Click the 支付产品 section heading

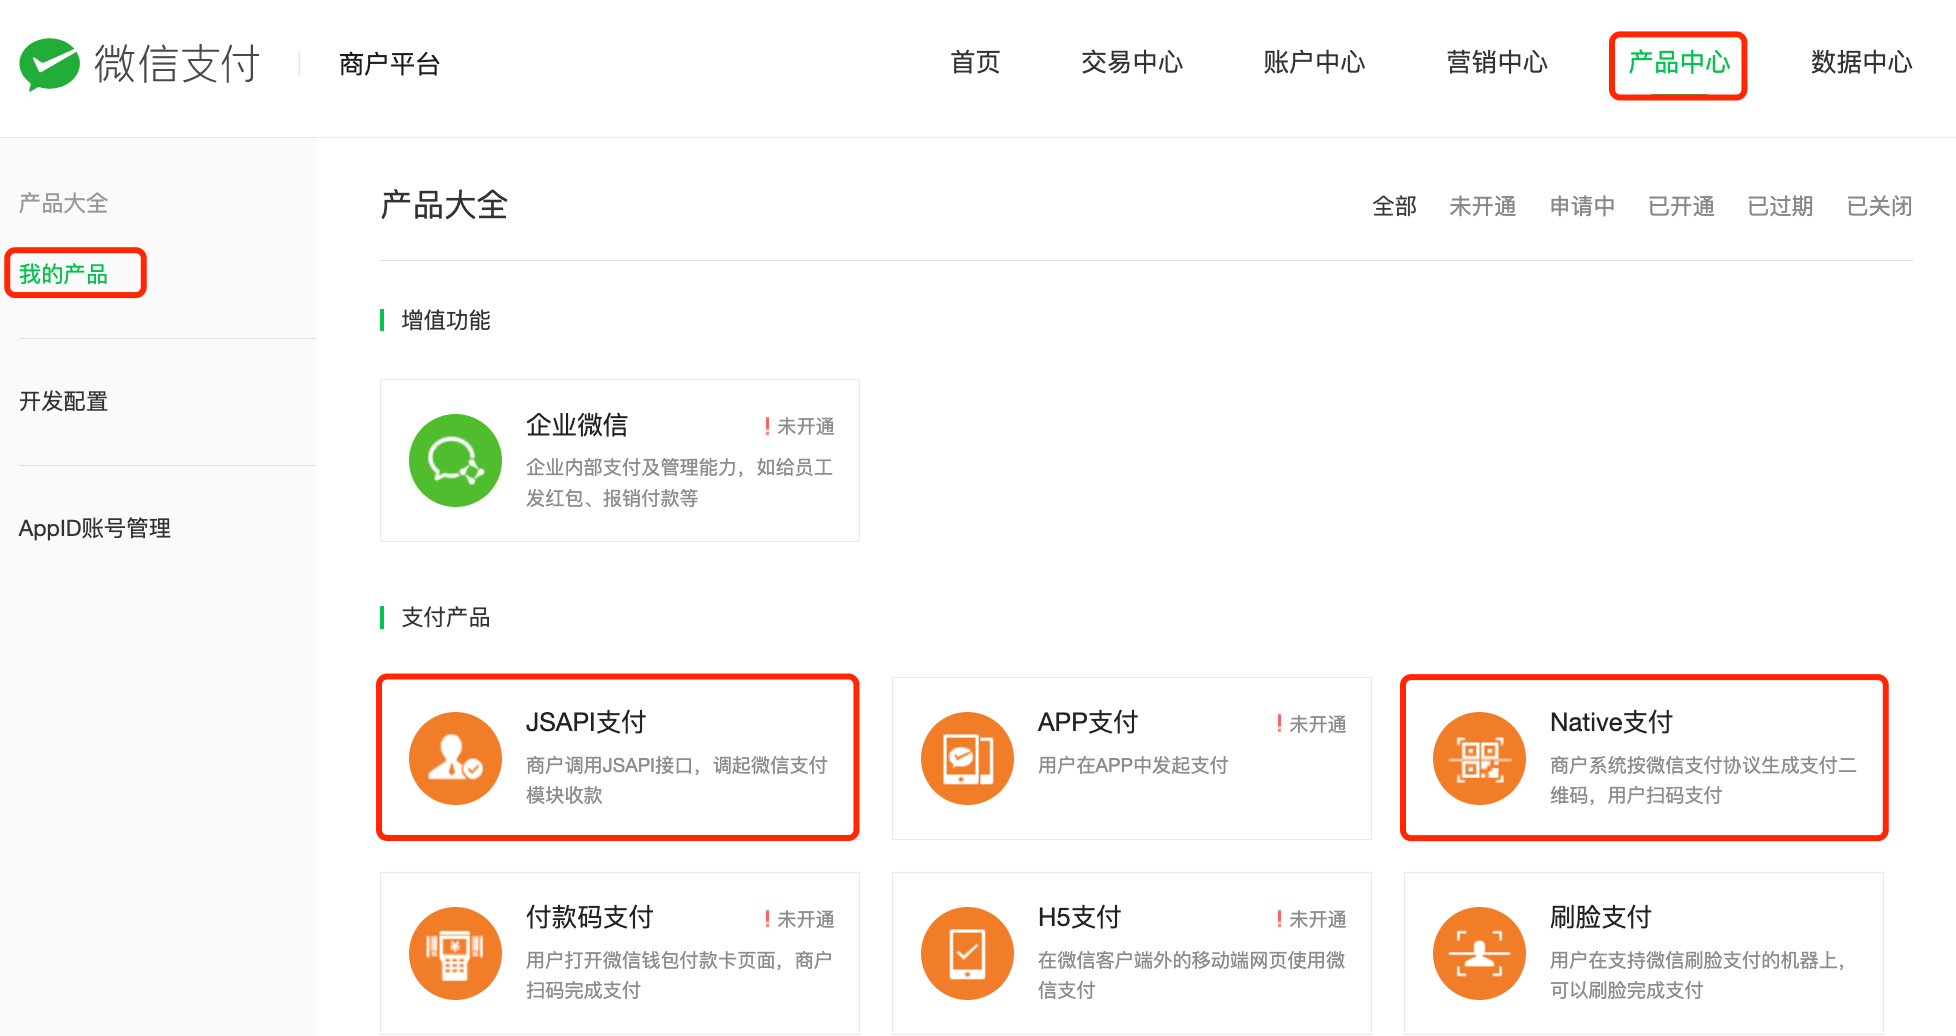click(x=446, y=617)
